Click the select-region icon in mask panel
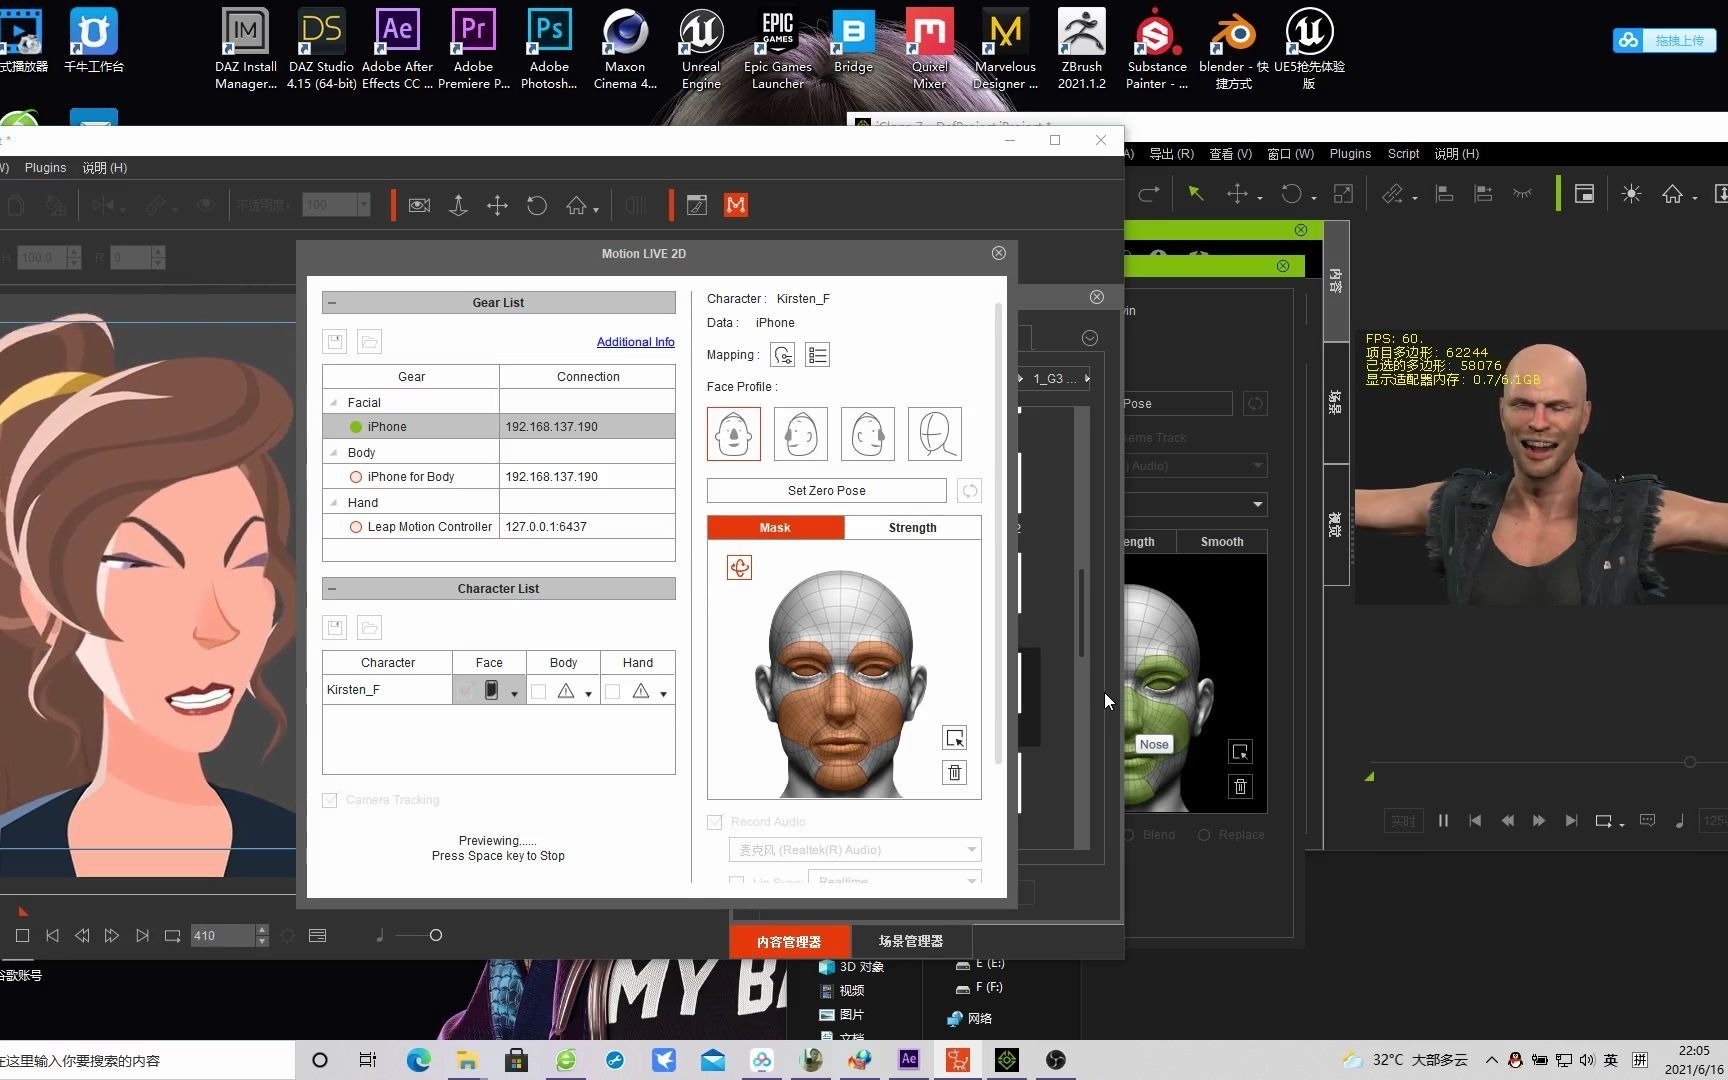The height and width of the screenshot is (1080, 1728). click(x=955, y=738)
